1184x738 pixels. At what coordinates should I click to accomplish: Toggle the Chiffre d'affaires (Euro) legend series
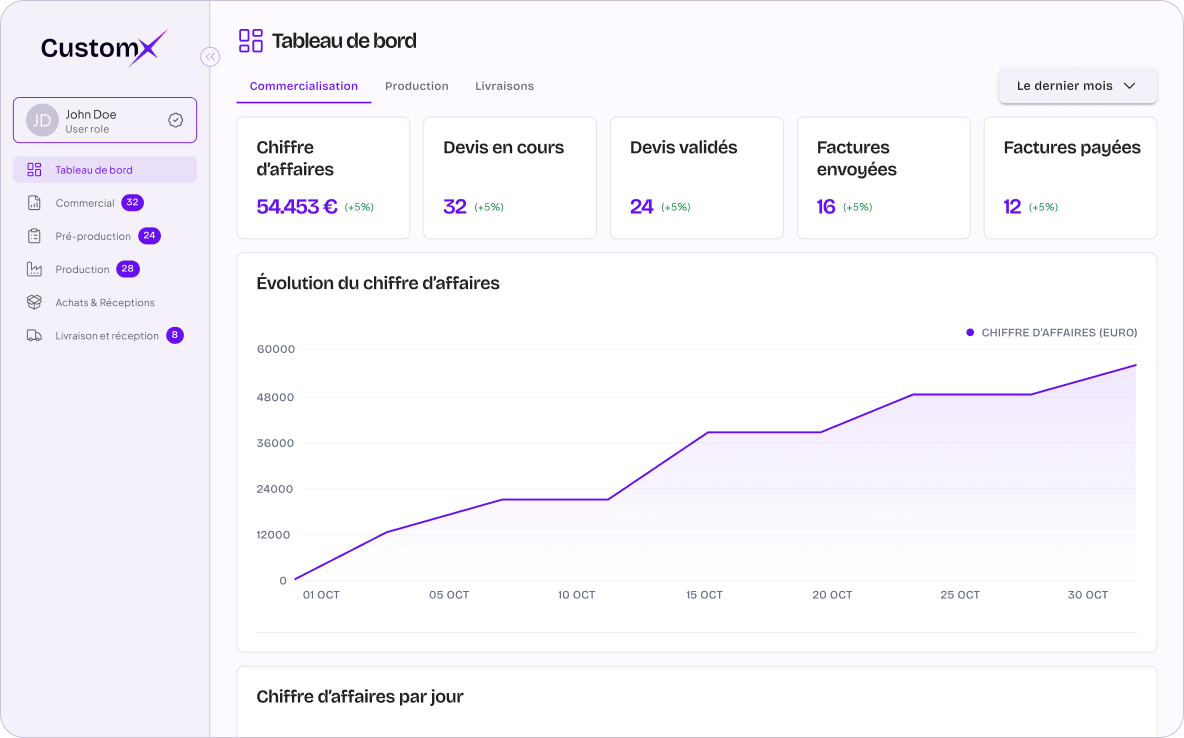point(1051,332)
